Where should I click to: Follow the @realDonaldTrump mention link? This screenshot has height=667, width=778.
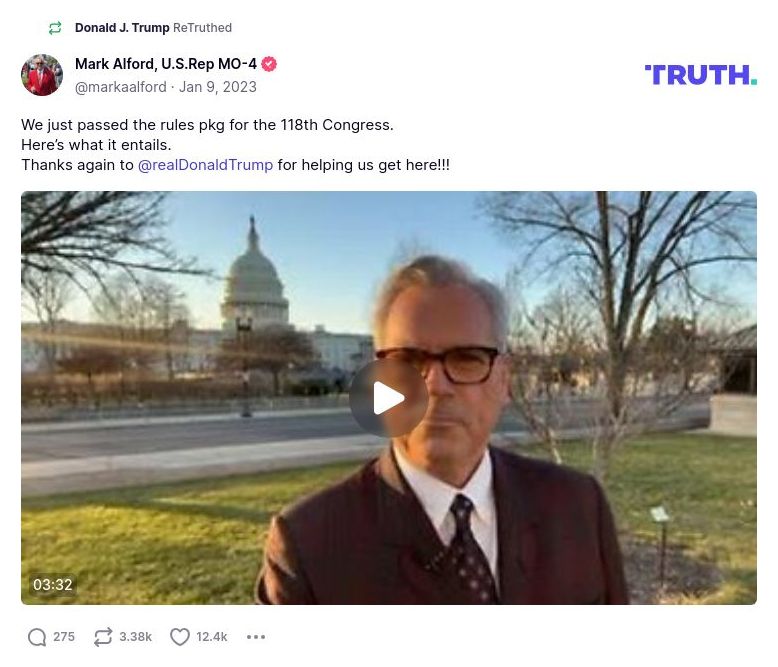click(205, 165)
